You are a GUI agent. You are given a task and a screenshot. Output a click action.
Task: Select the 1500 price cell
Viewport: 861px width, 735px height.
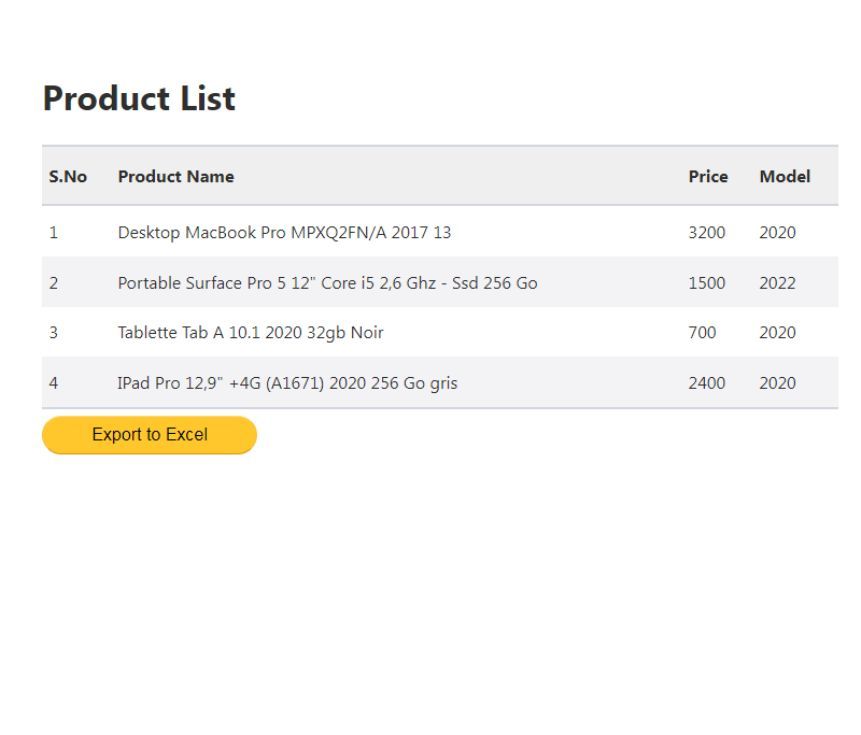[x=707, y=283]
